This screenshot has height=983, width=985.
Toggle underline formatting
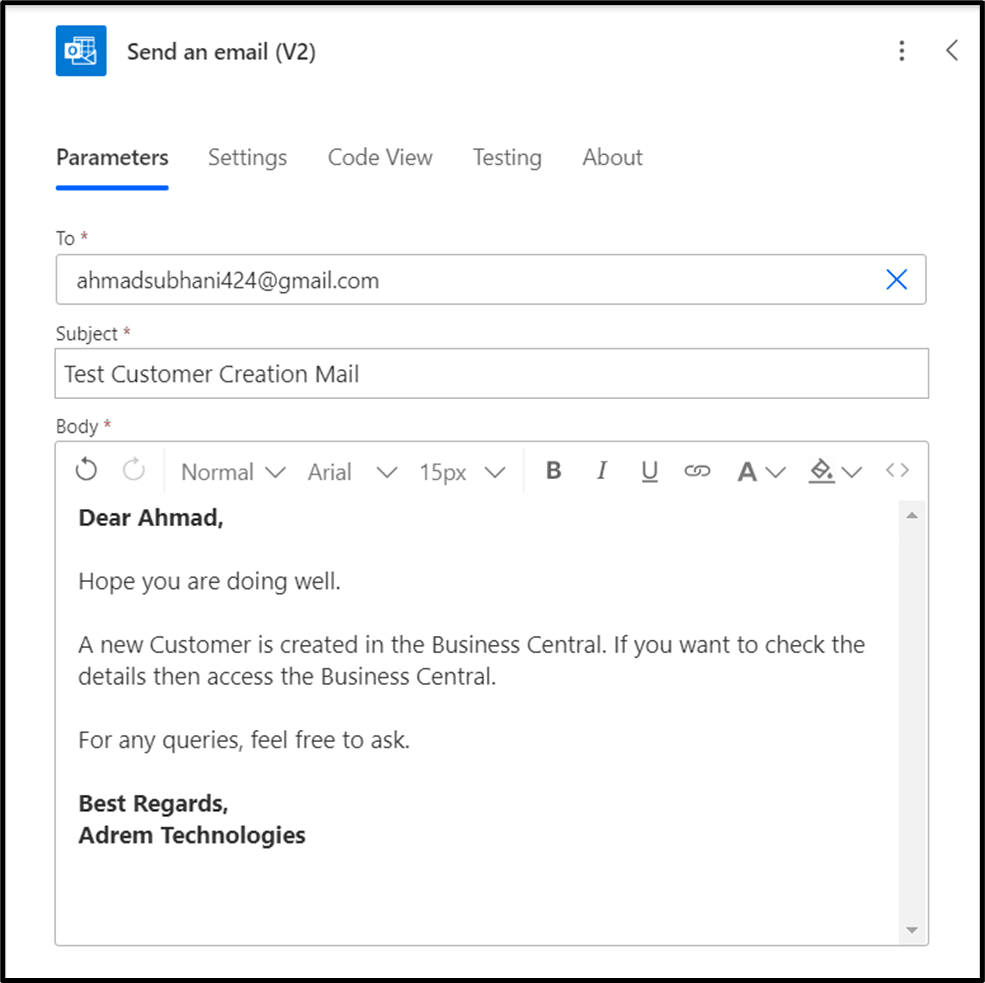[x=650, y=471]
